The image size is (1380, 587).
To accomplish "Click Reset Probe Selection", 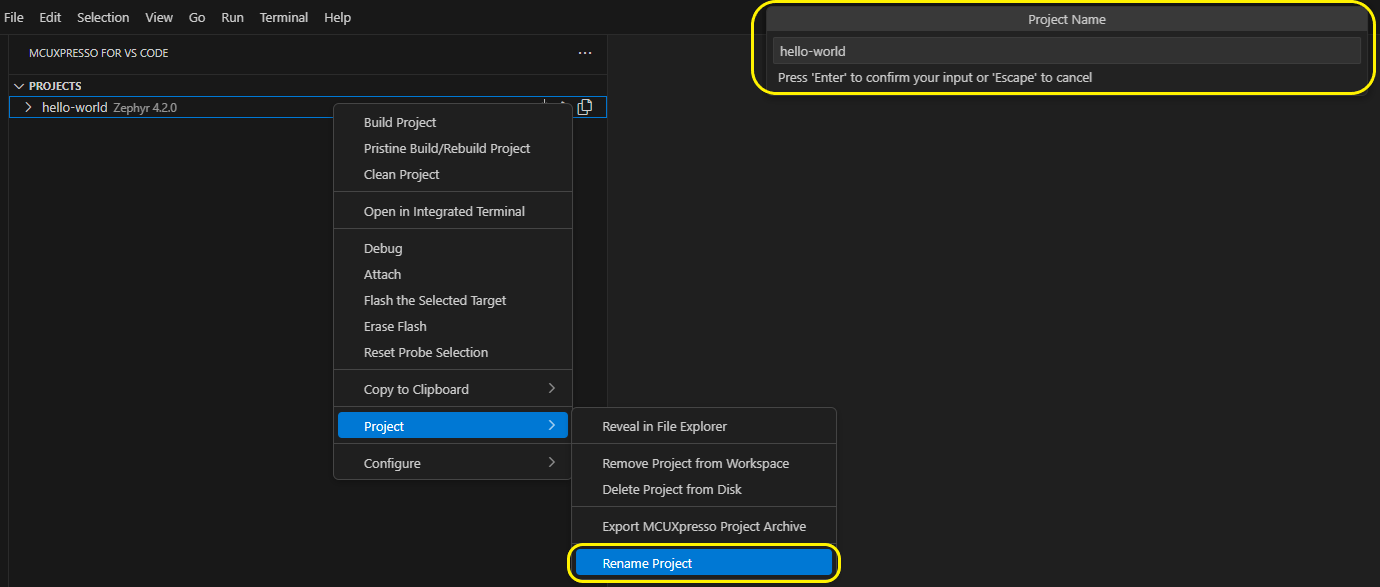I will (426, 352).
